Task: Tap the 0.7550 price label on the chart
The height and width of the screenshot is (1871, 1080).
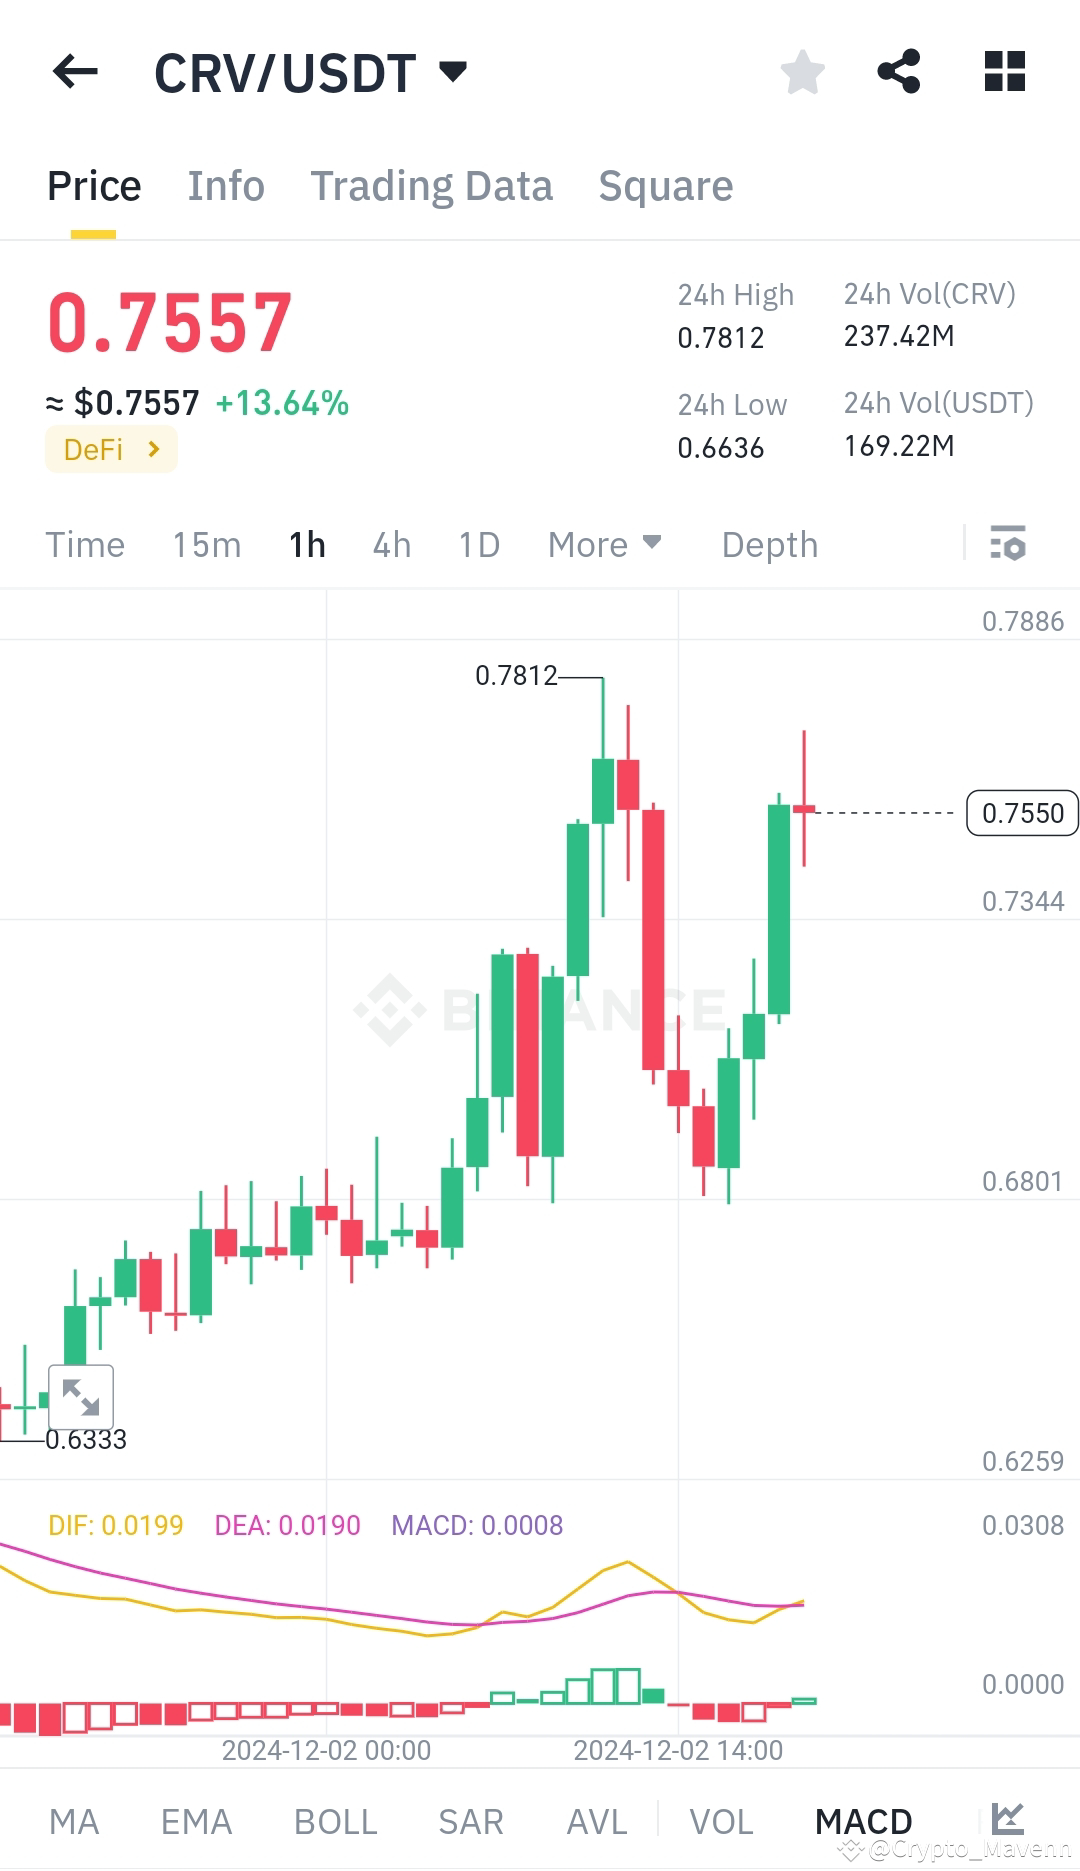Action: click(x=1021, y=813)
